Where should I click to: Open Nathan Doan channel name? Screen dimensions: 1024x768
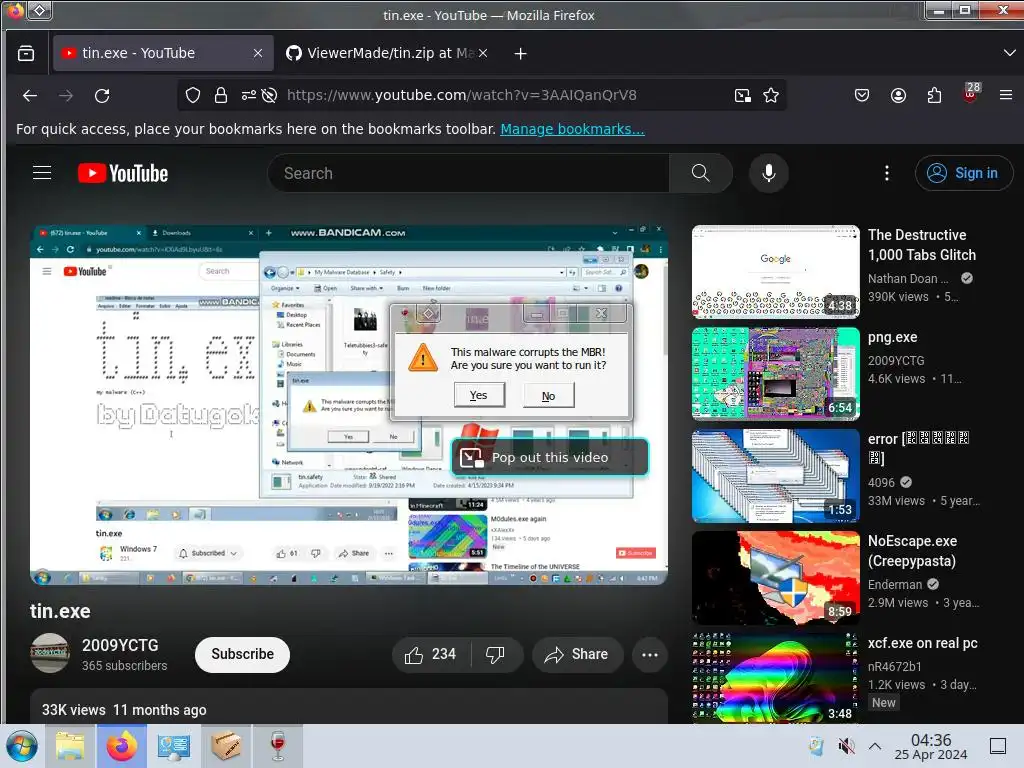908,278
